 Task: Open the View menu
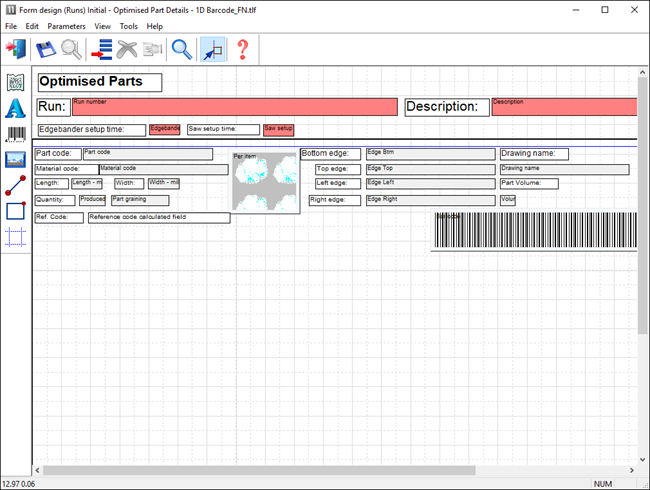[103, 26]
